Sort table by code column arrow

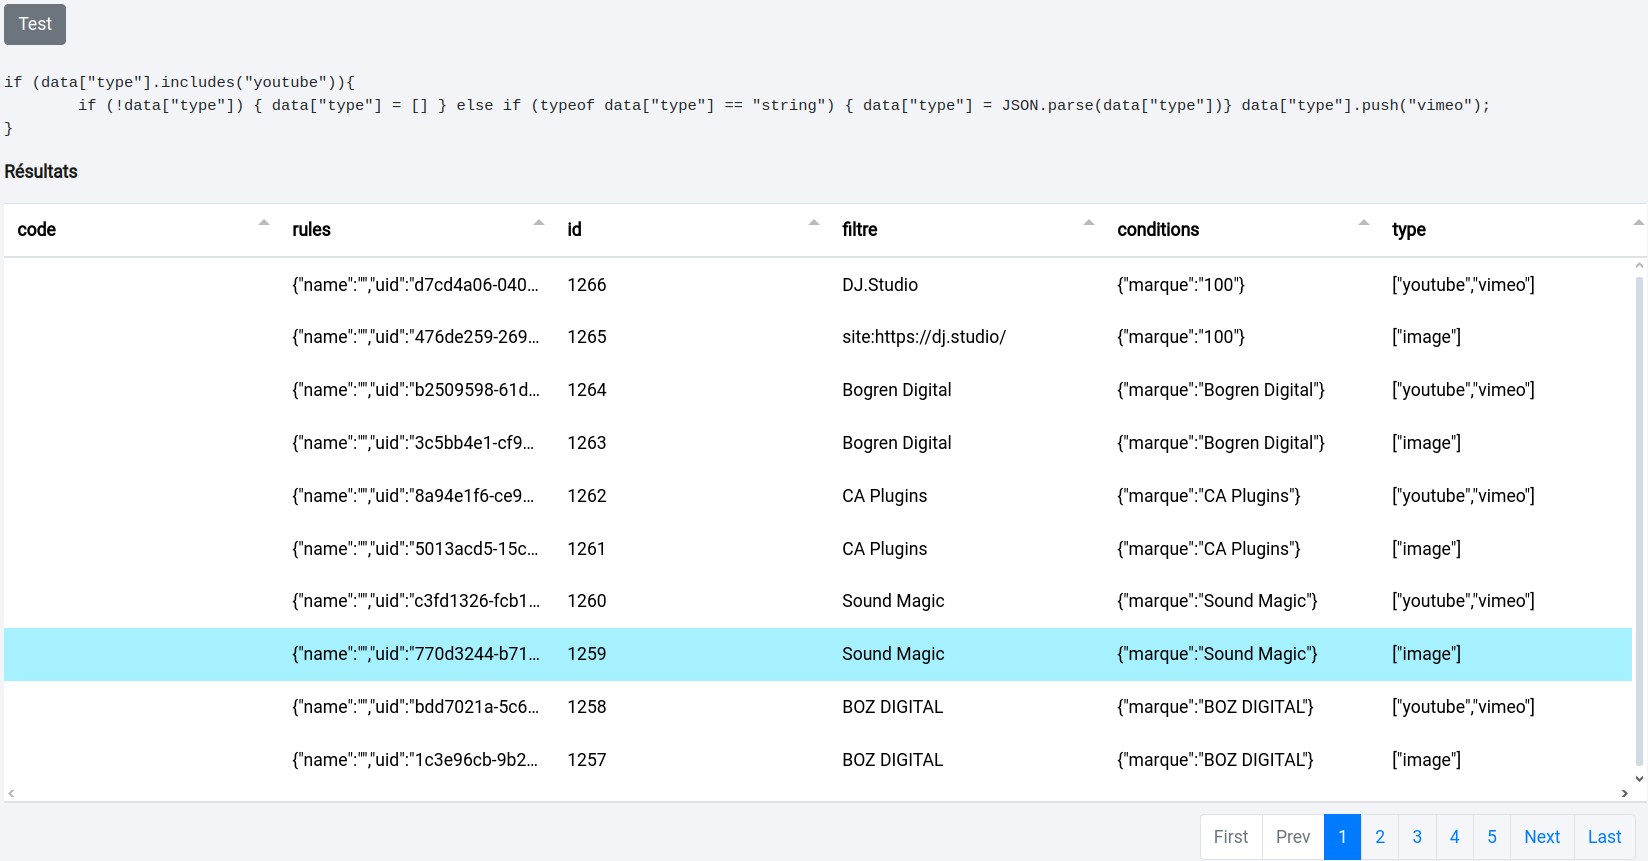pyautogui.click(x=264, y=223)
